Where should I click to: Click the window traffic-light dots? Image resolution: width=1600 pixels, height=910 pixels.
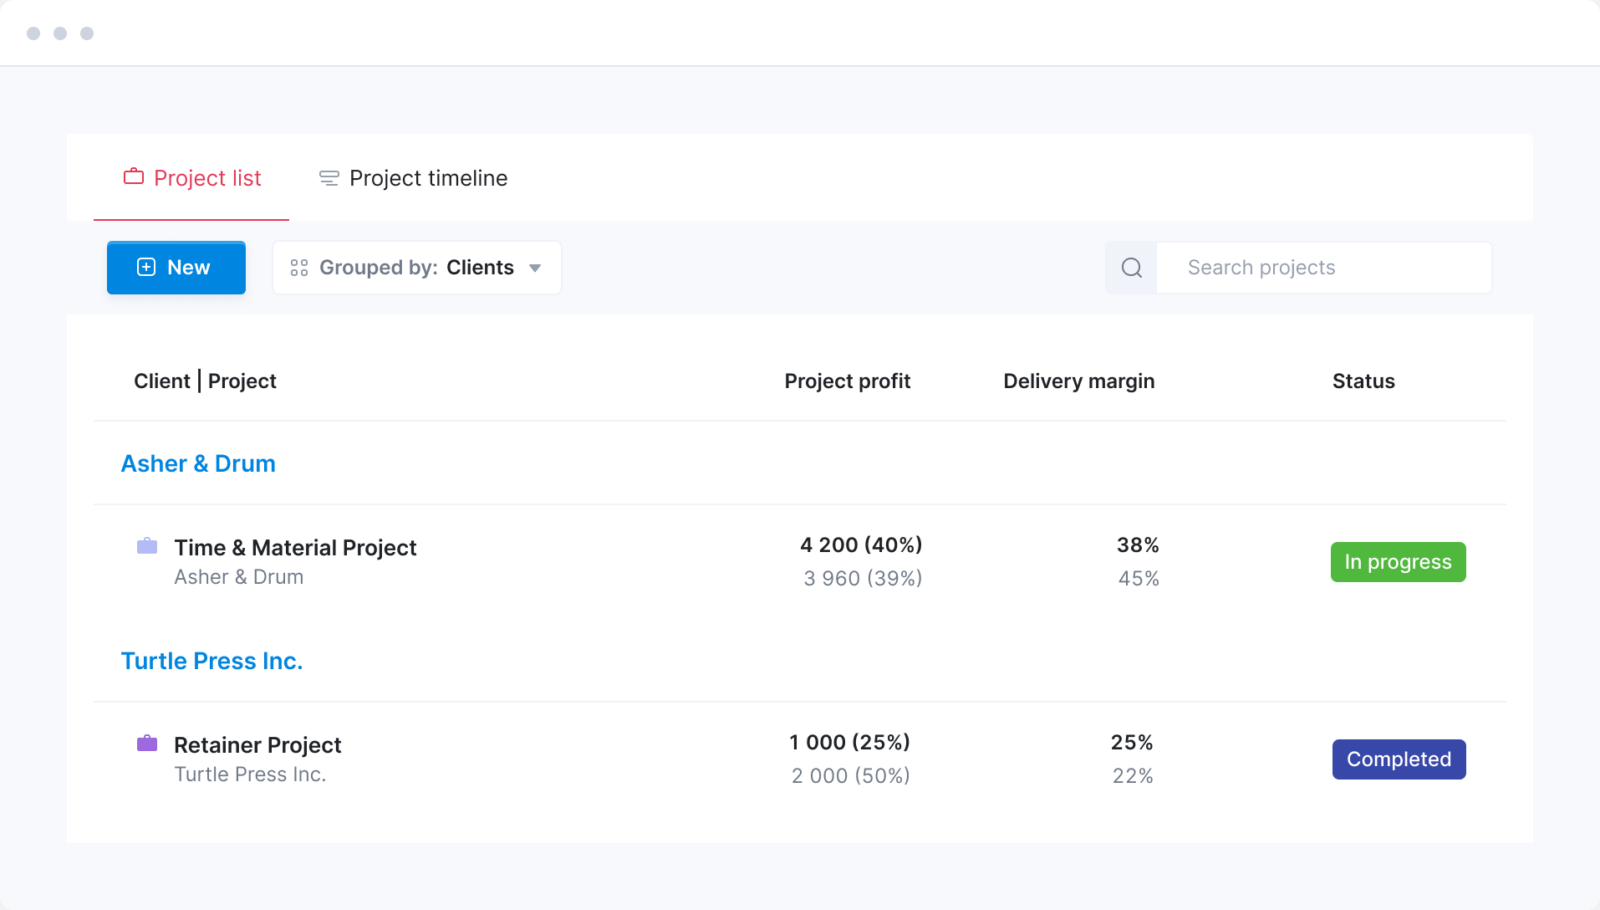[60, 32]
